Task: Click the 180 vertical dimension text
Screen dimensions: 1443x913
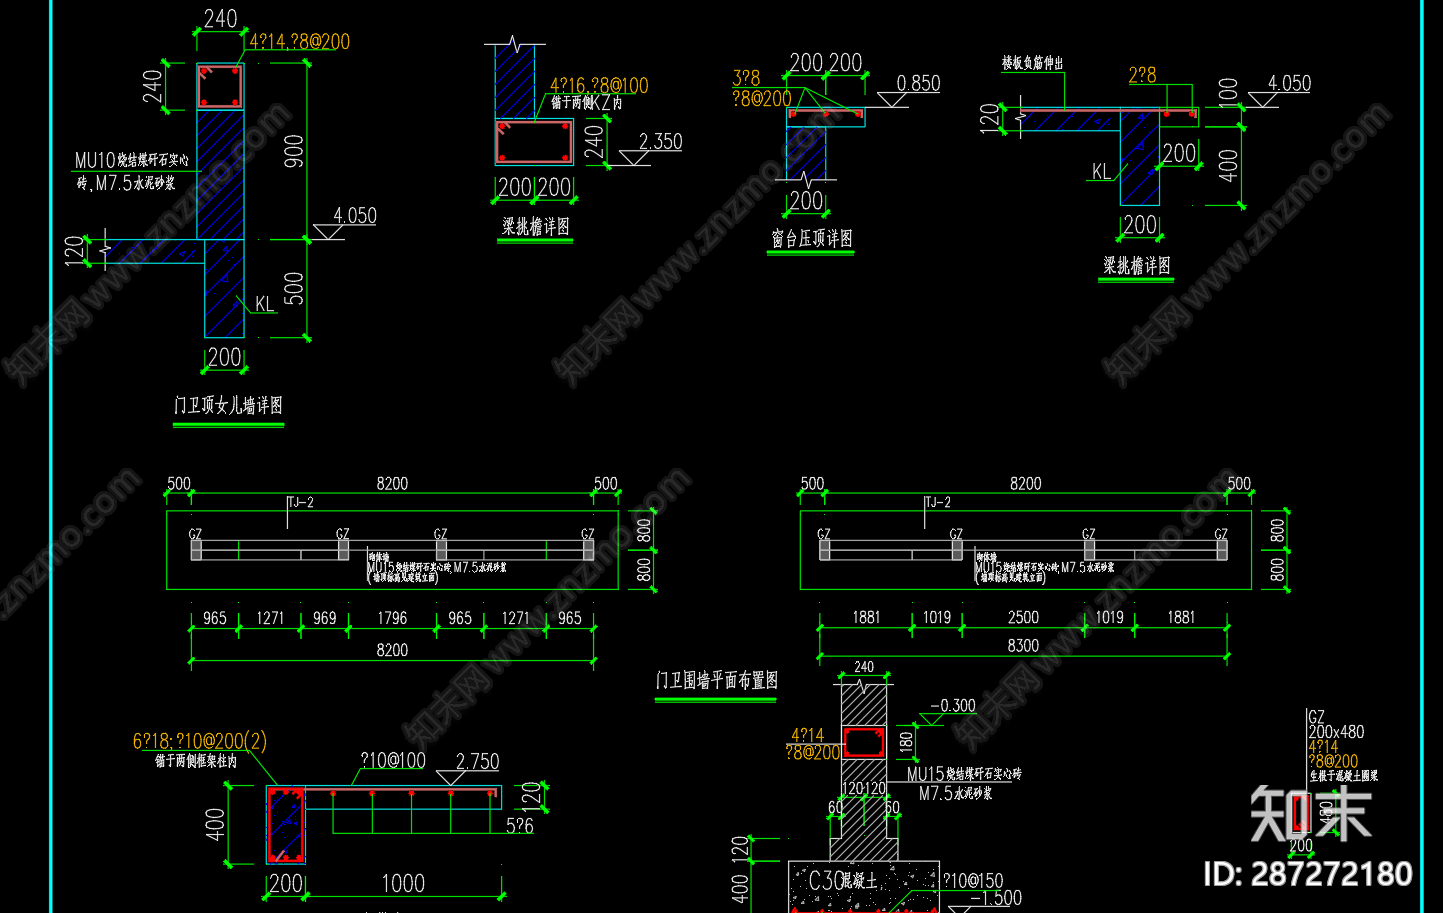Action: coord(906,741)
